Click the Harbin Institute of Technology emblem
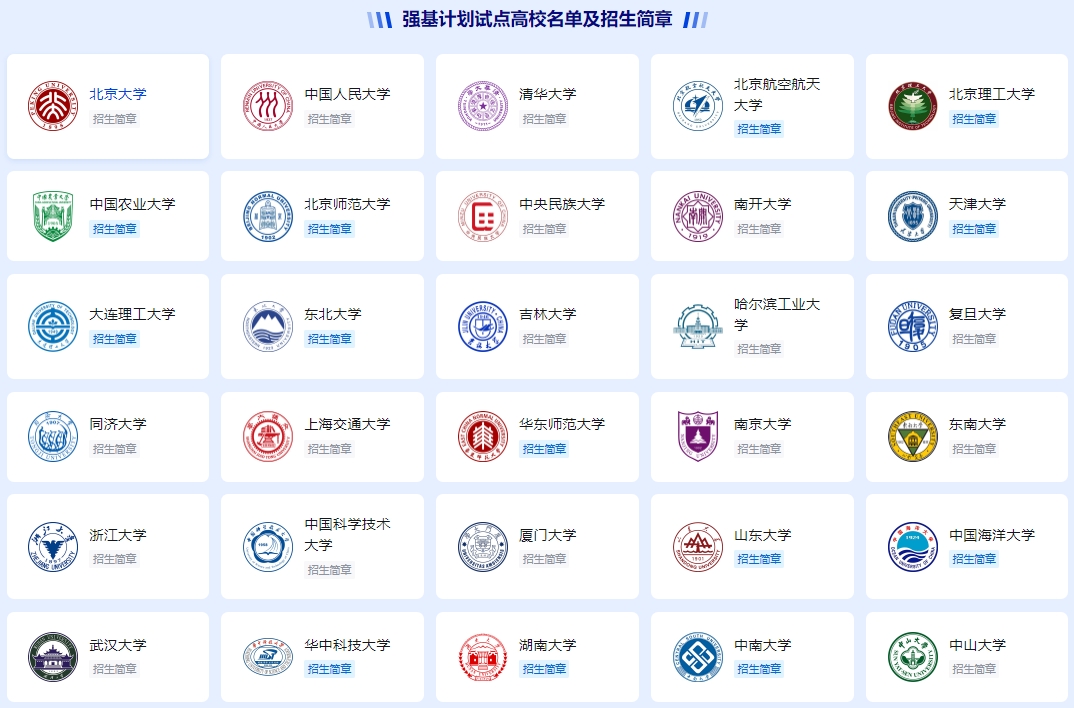The image size is (1074, 708). [697, 325]
